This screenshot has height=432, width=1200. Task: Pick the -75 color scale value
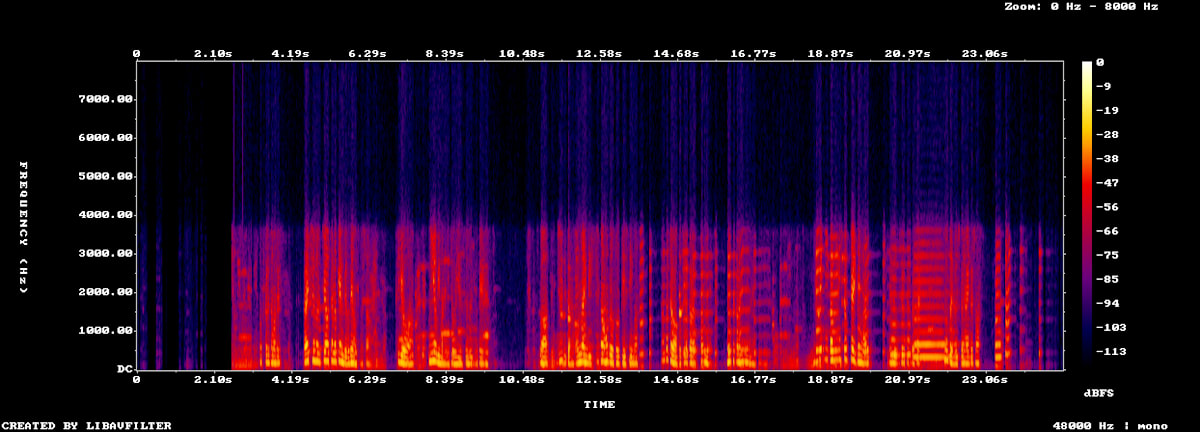1107,255
